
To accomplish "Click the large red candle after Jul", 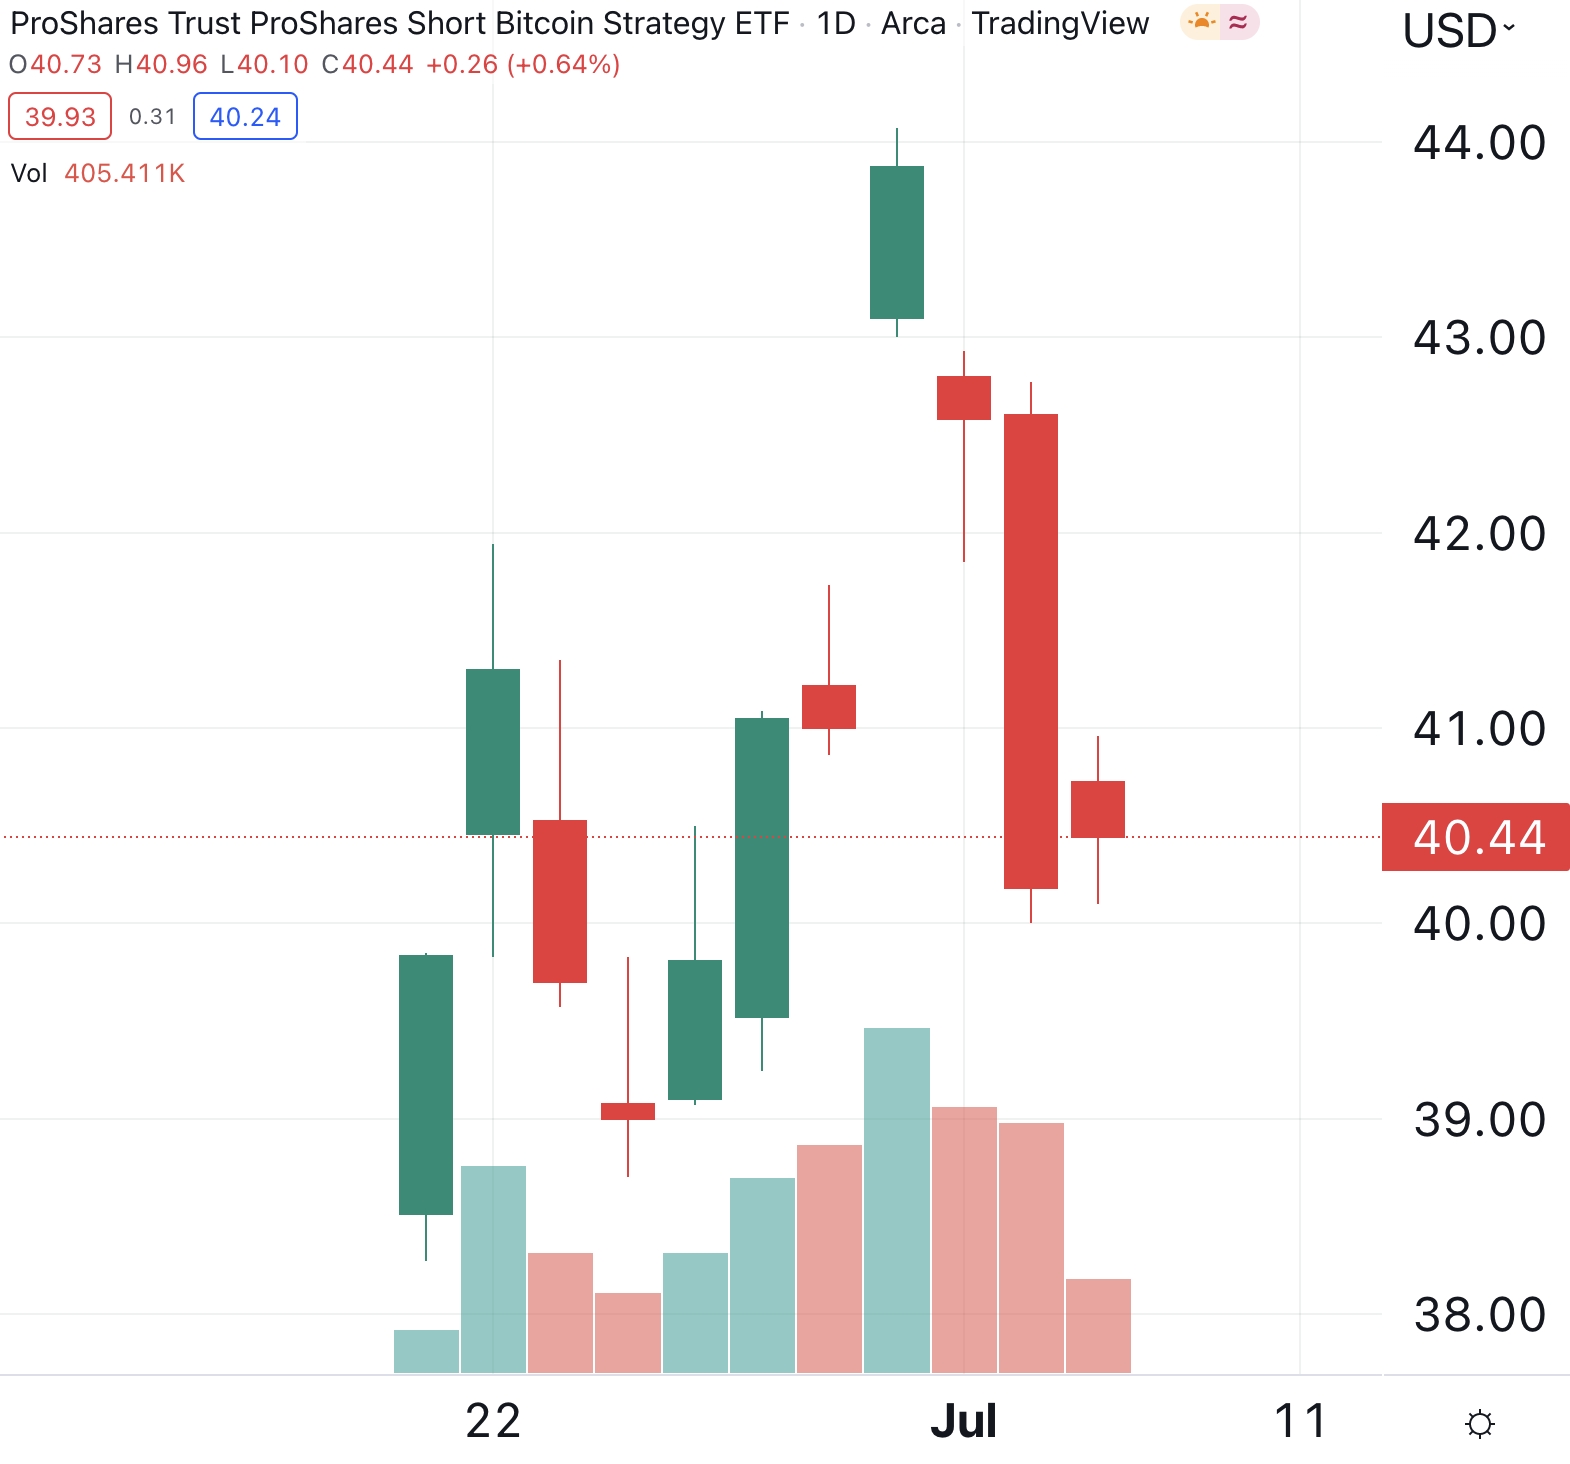I will (x=1031, y=651).
